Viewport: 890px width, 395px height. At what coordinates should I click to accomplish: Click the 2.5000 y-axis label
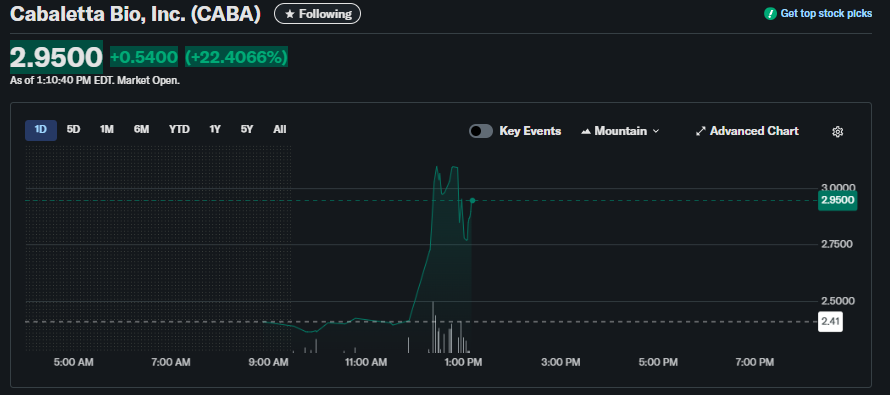point(839,301)
